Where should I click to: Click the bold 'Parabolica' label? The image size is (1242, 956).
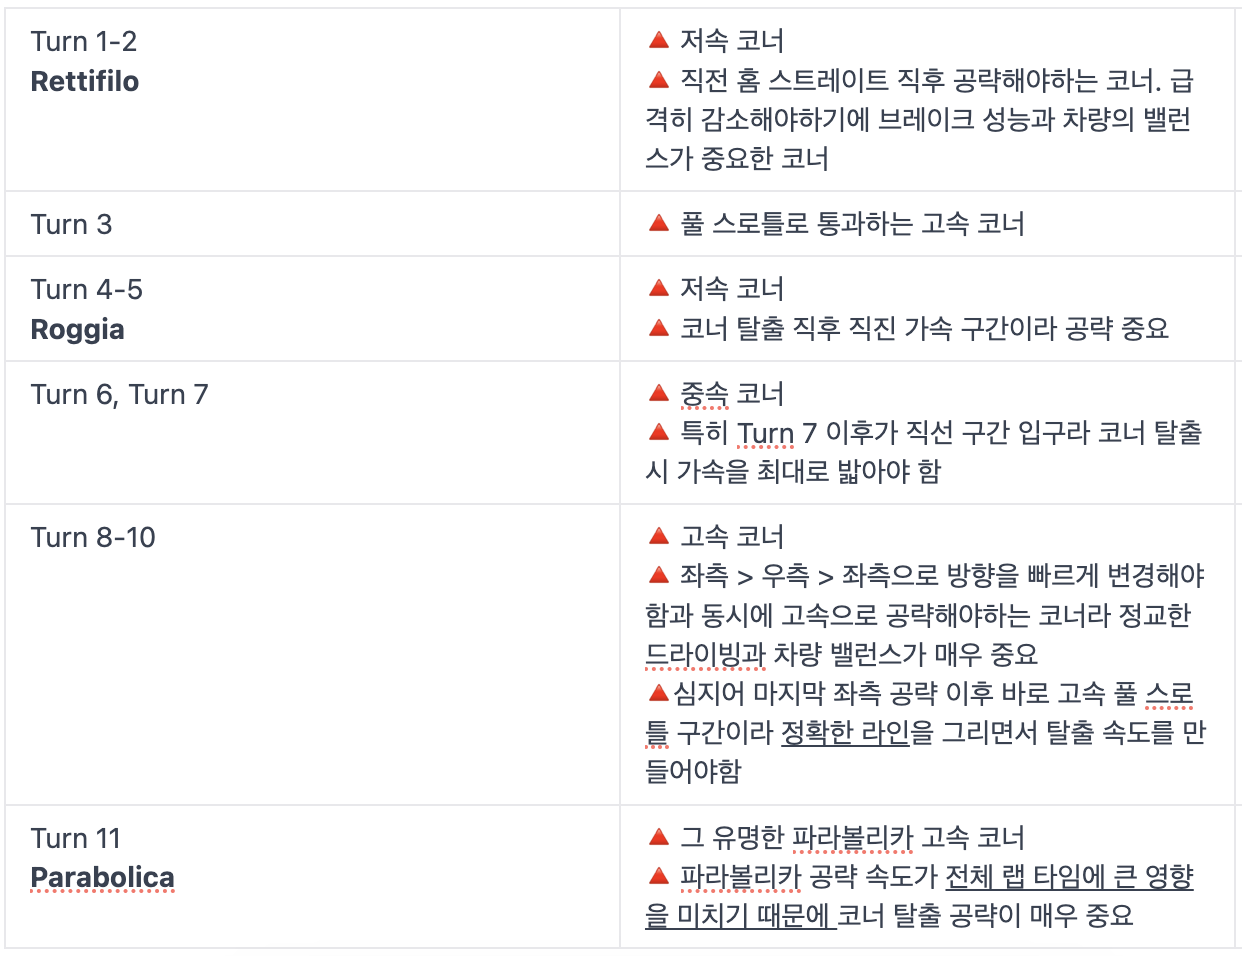click(102, 877)
